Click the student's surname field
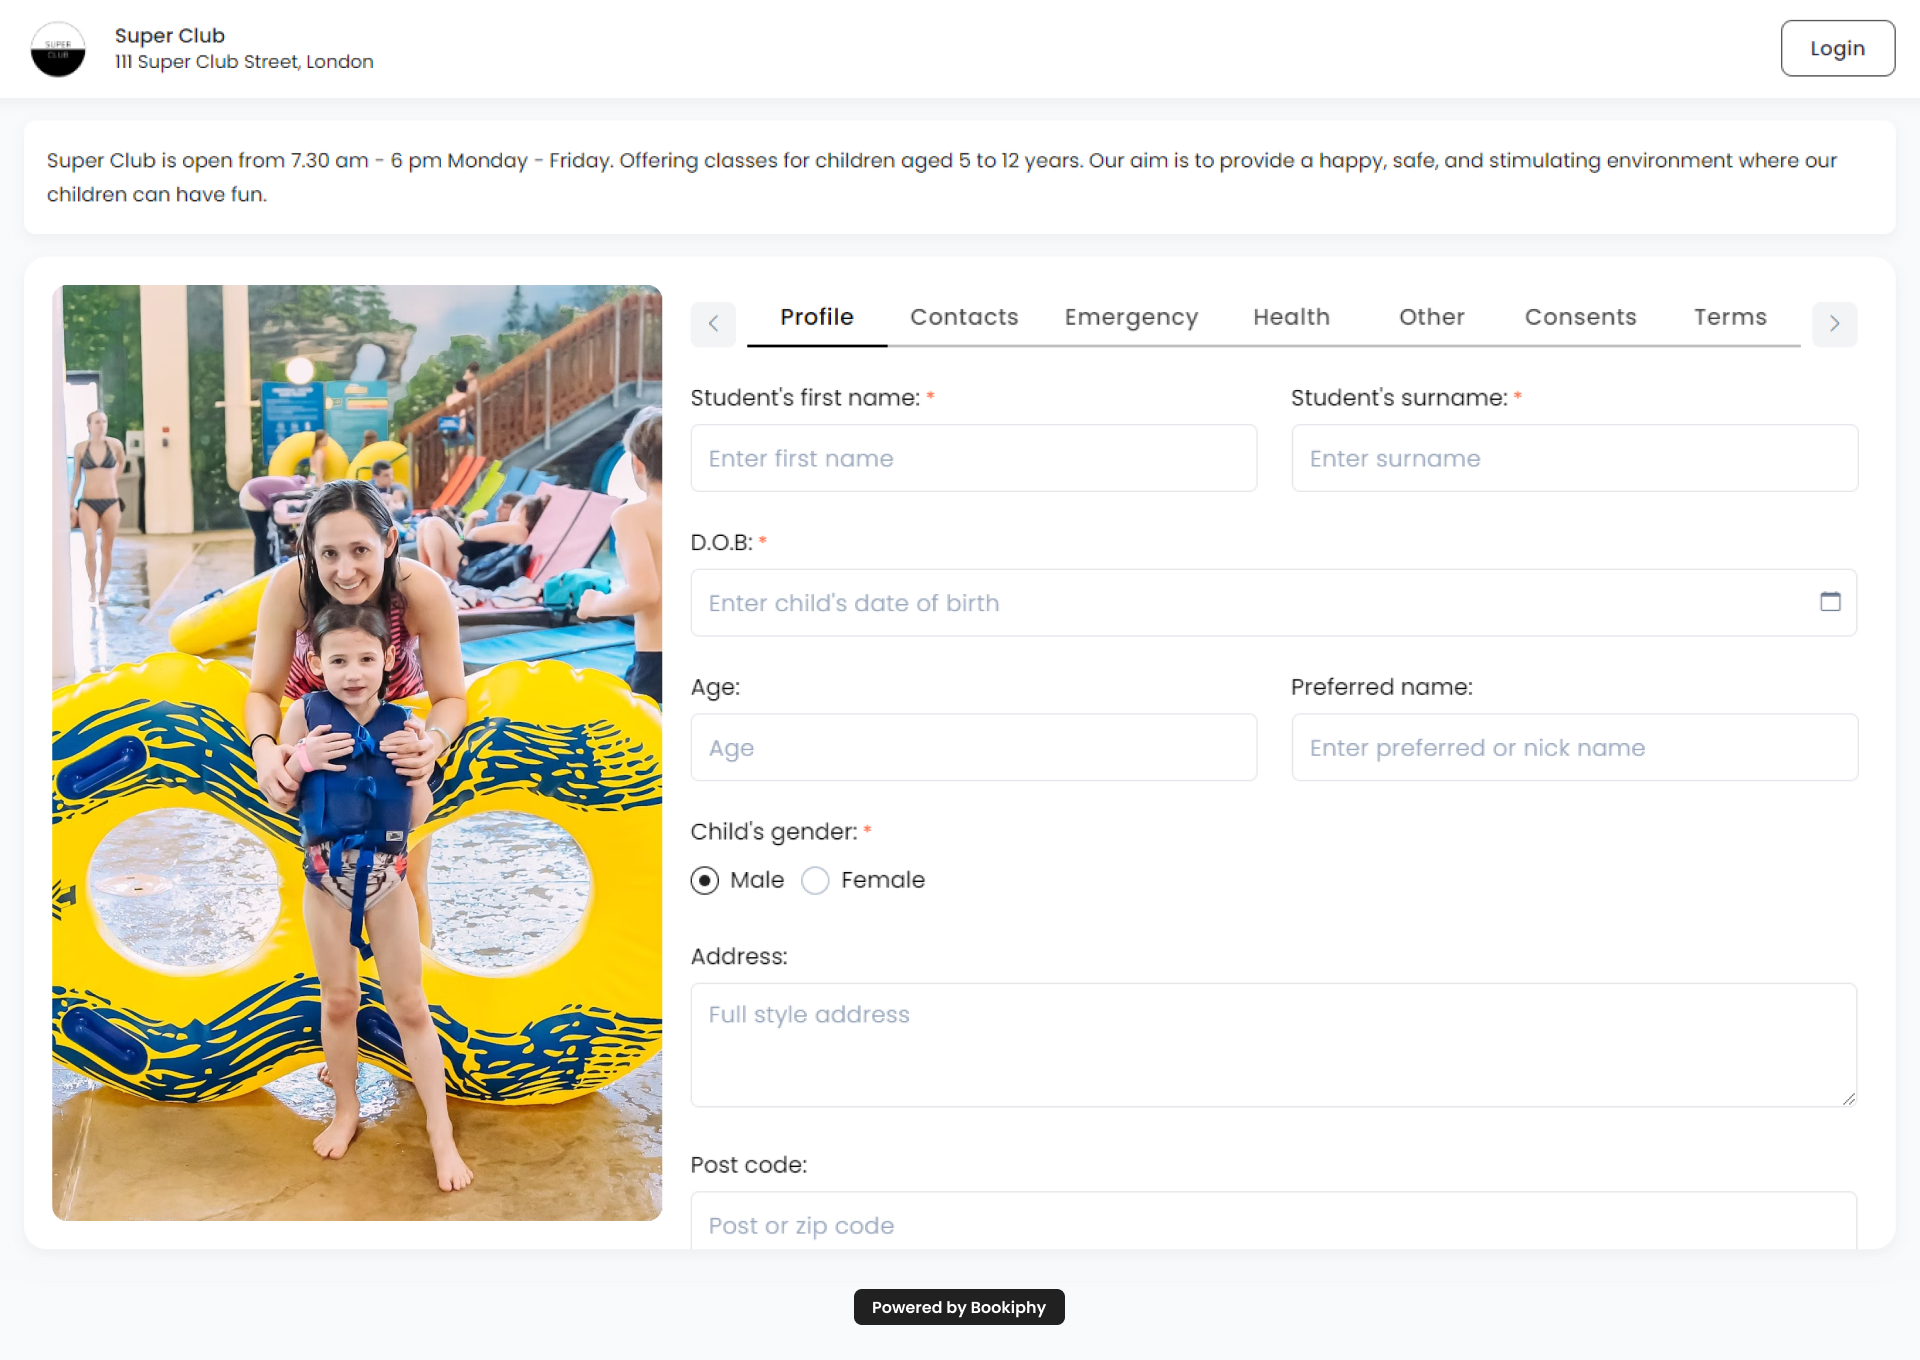The width and height of the screenshot is (1920, 1360). click(x=1574, y=458)
